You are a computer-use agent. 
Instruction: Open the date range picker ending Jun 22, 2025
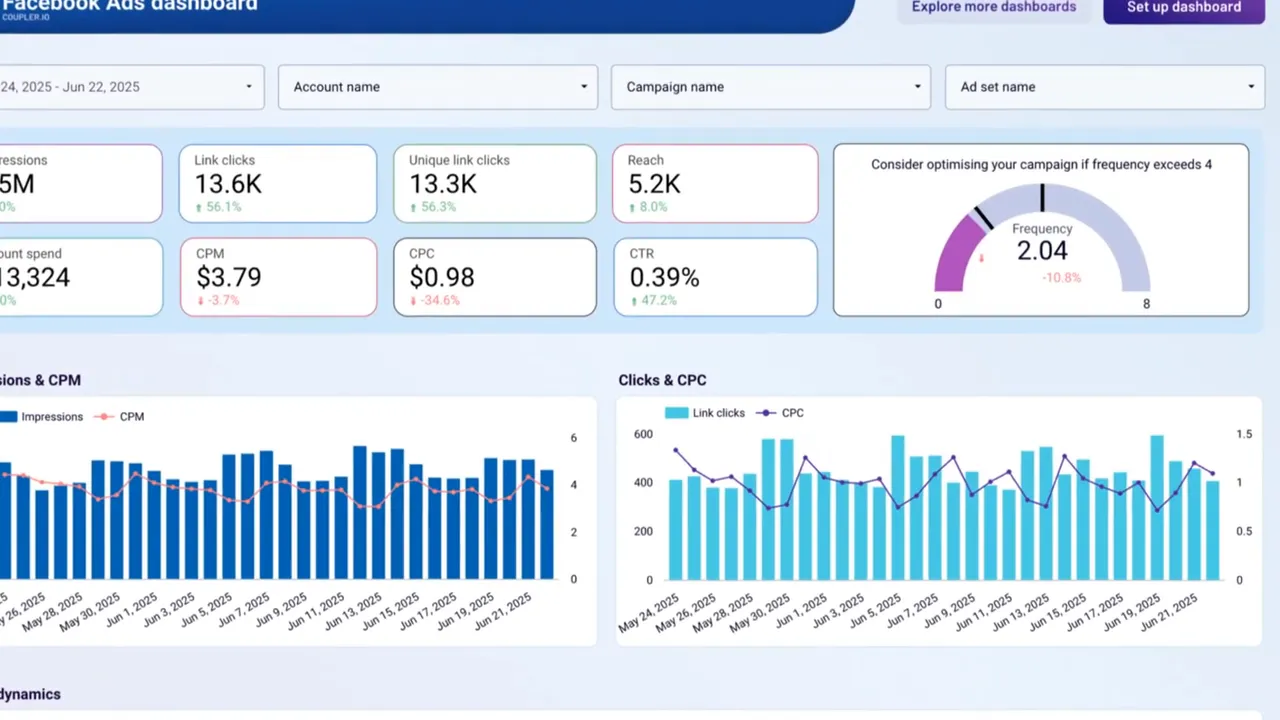pyautogui.click(x=130, y=87)
